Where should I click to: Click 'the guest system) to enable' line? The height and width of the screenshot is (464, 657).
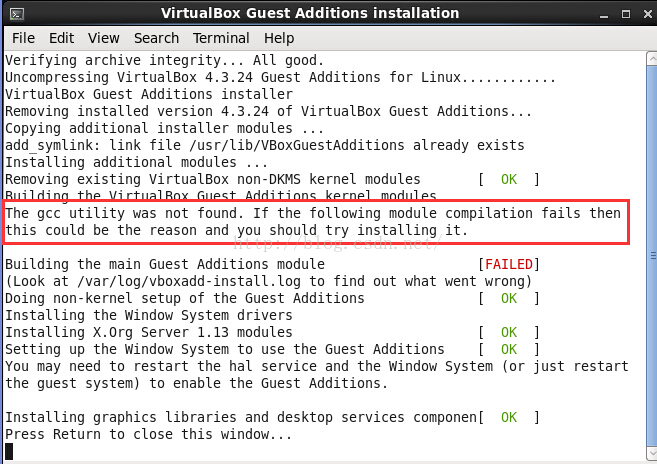(196, 383)
